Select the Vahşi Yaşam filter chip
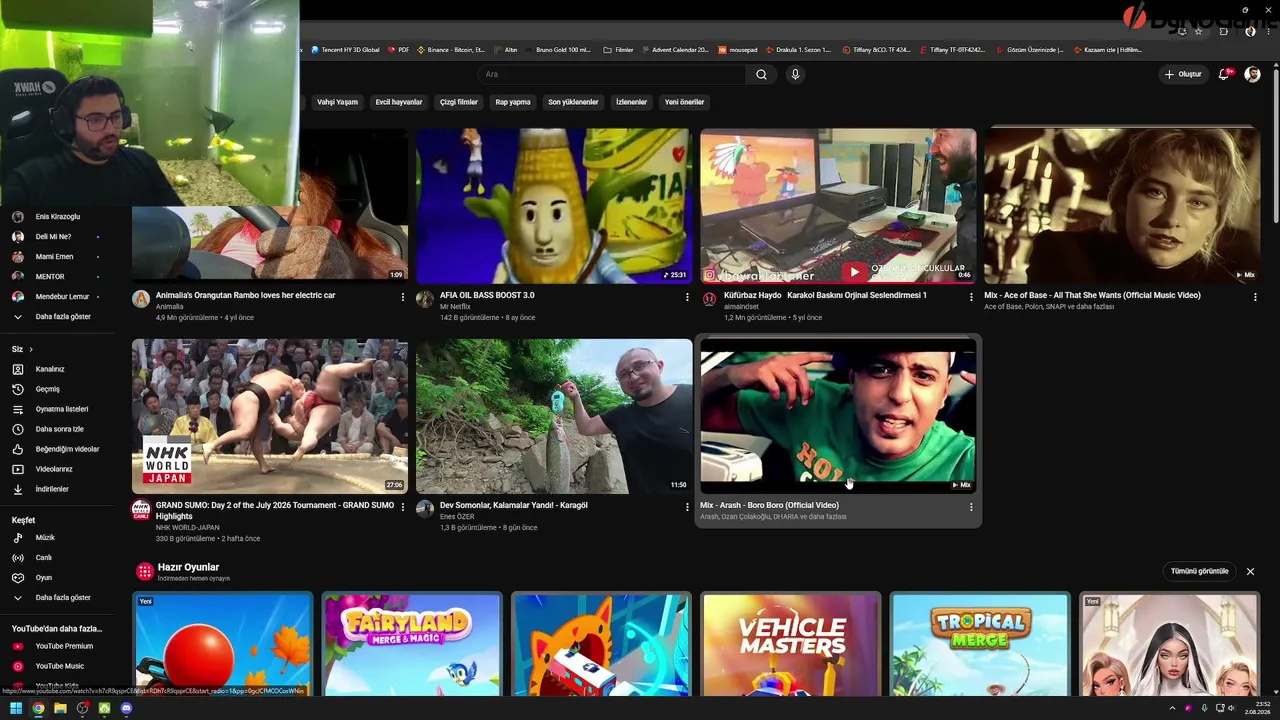 tap(337, 102)
